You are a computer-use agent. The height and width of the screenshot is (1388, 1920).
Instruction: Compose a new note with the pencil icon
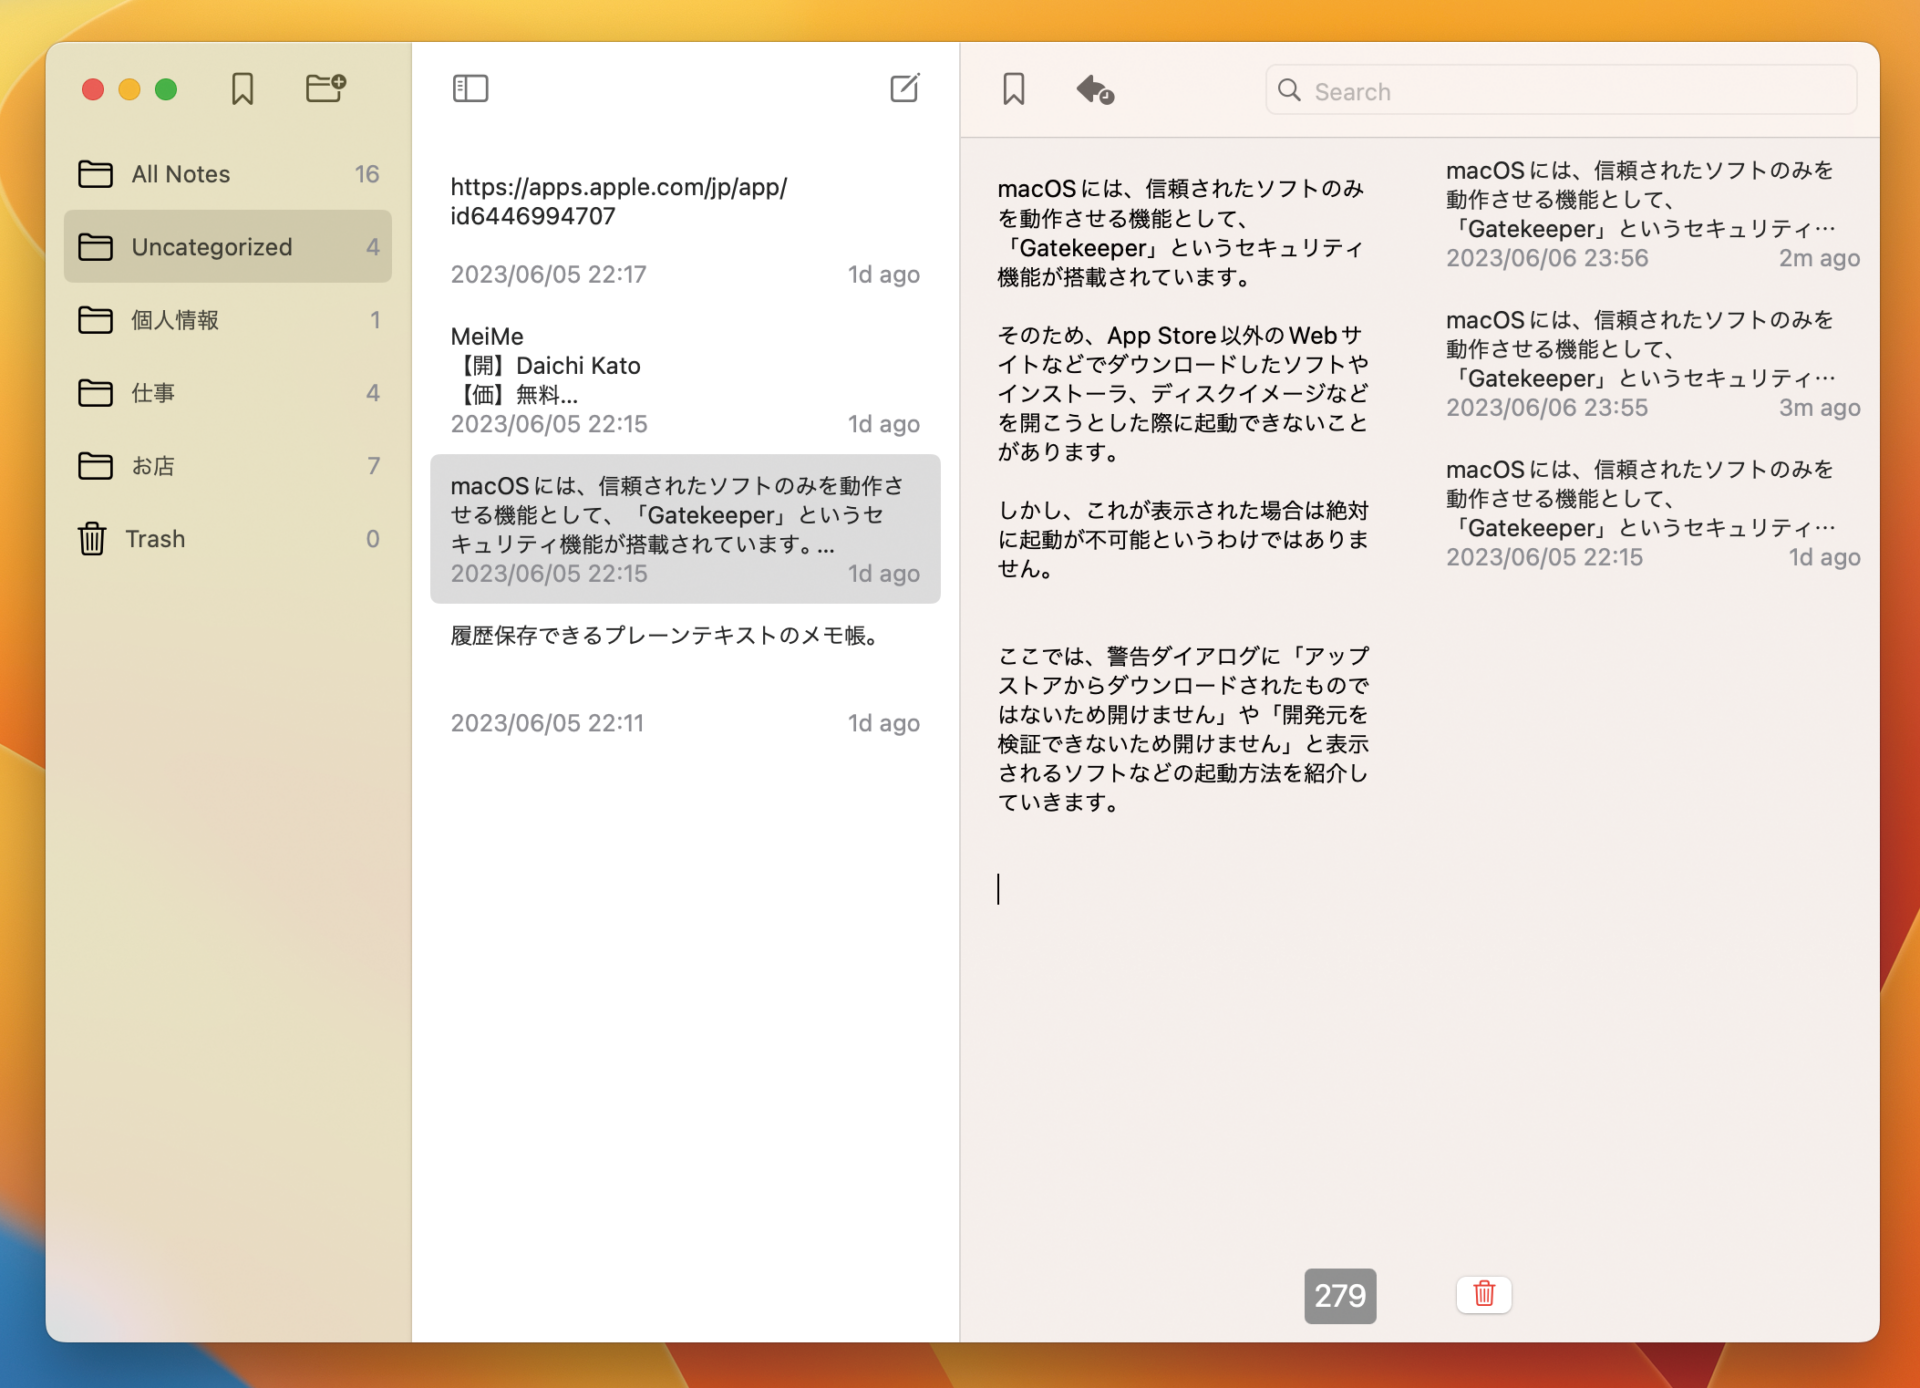point(905,88)
